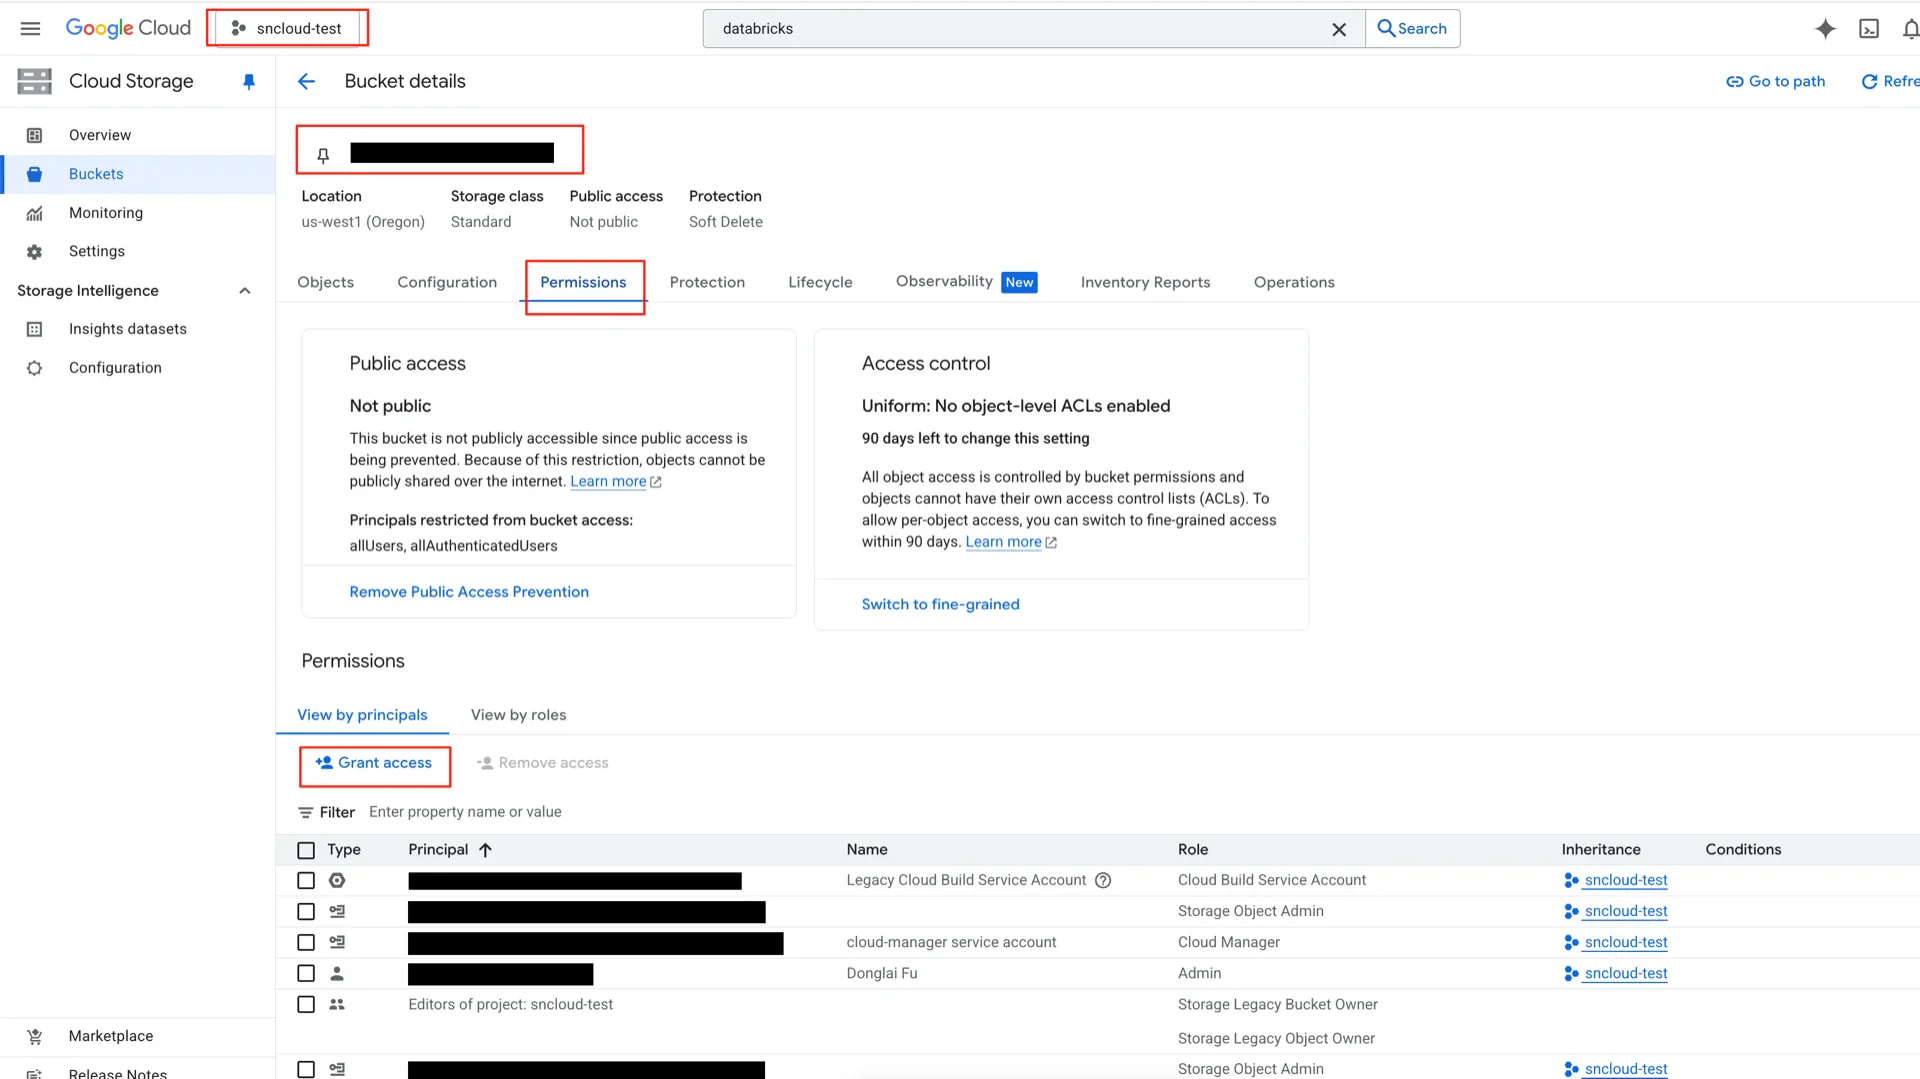The width and height of the screenshot is (1920, 1079).
Task: Click service account icon in Cloud Manager row
Action: 337,942
